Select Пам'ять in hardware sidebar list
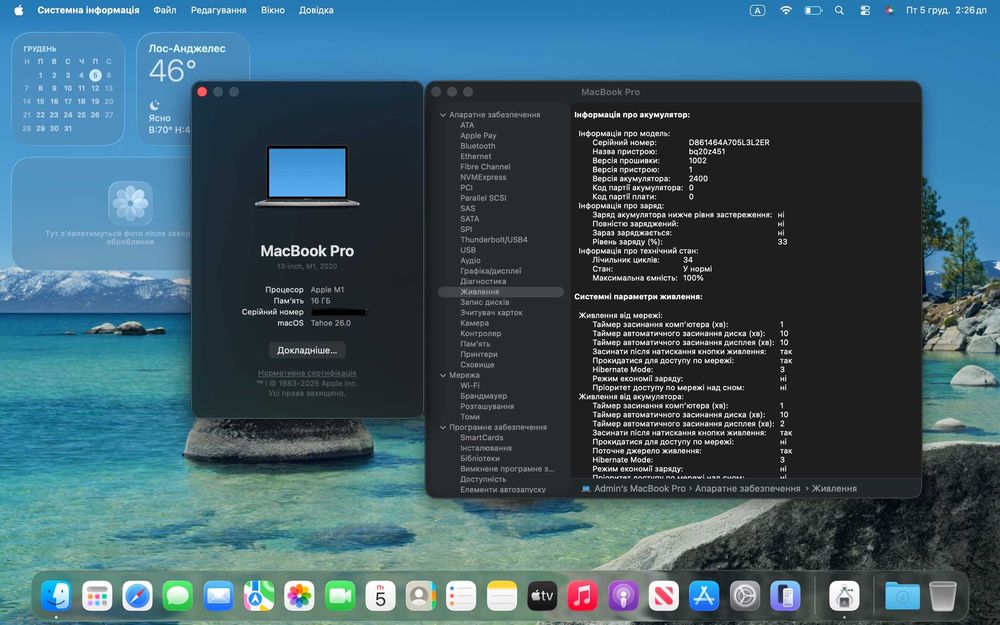 click(475, 344)
